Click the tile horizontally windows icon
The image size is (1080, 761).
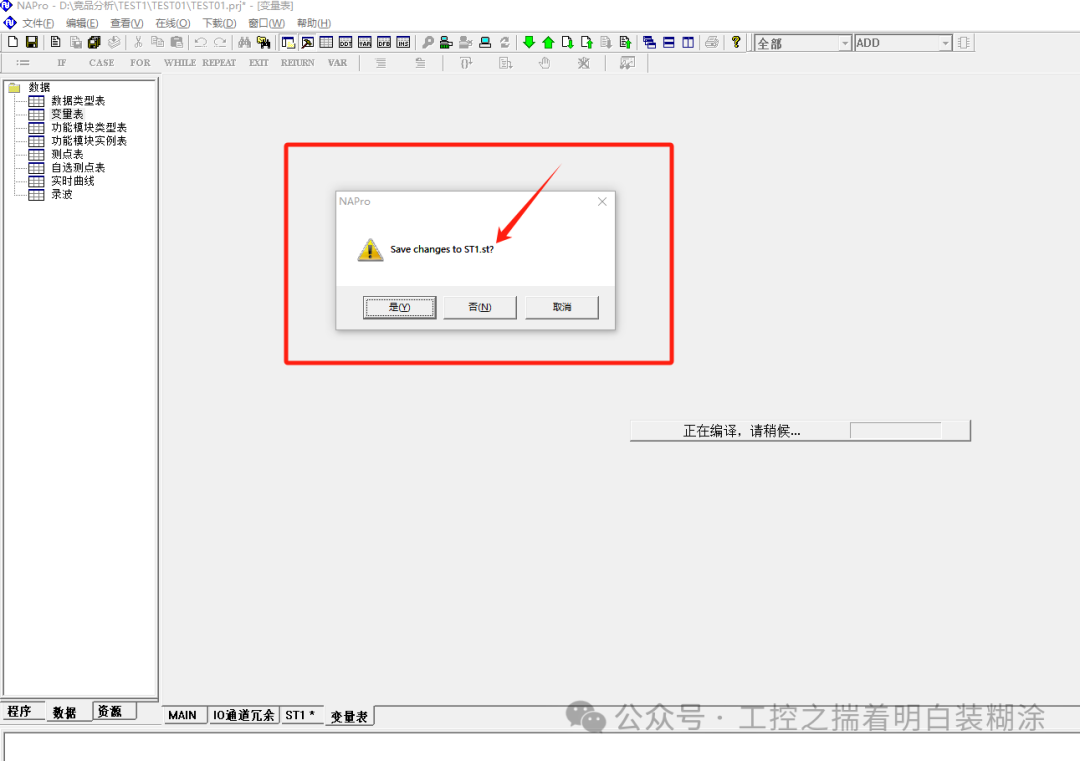pos(668,43)
